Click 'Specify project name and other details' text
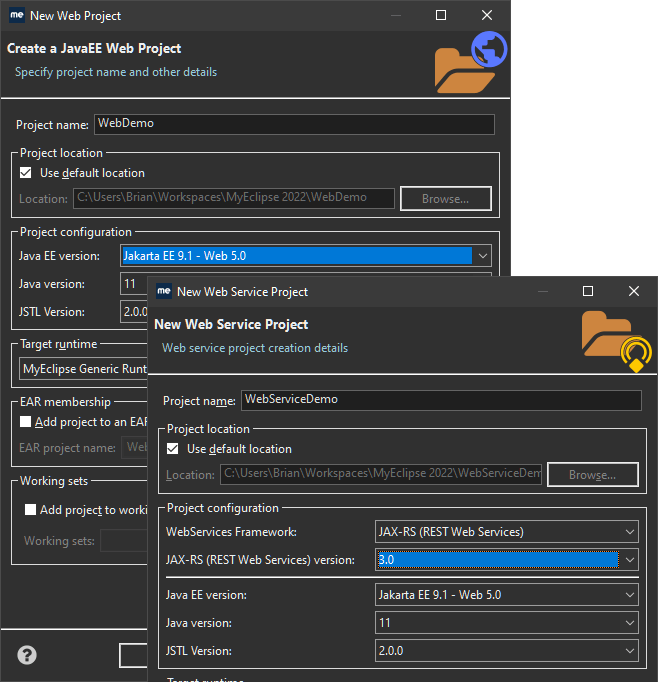658x682 pixels. [116, 72]
